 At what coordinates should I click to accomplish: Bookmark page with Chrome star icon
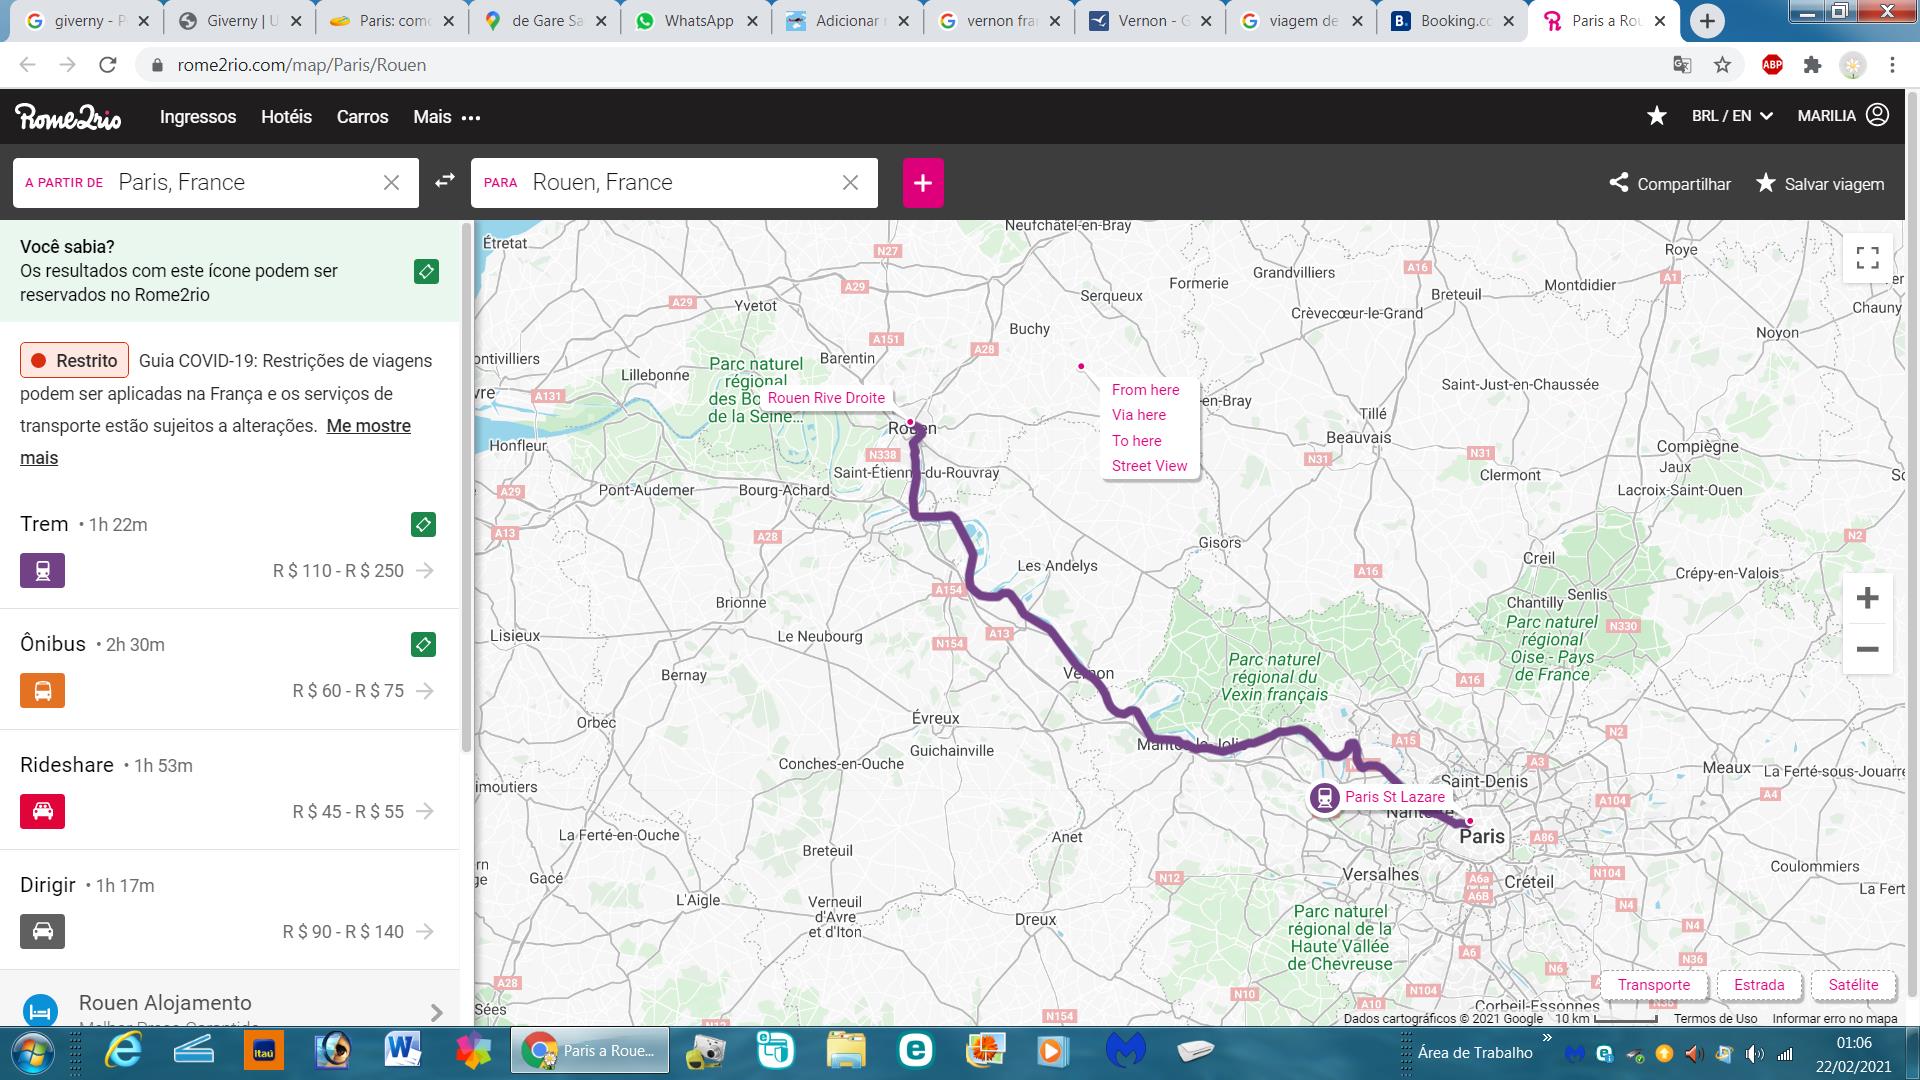[1722, 65]
